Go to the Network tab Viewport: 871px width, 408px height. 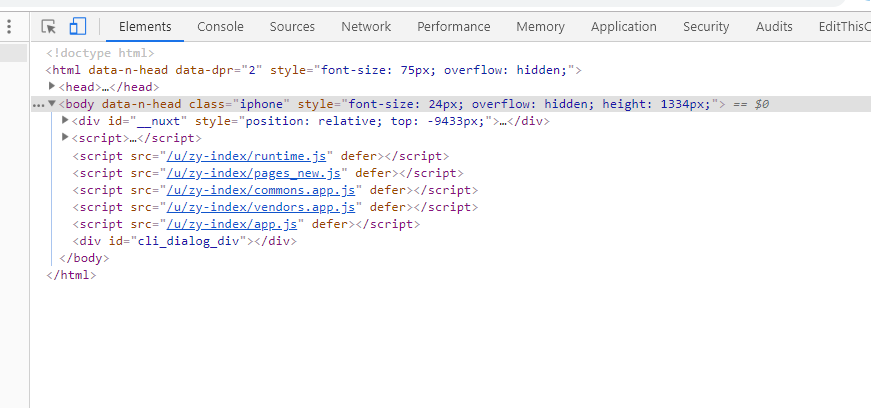(x=366, y=27)
